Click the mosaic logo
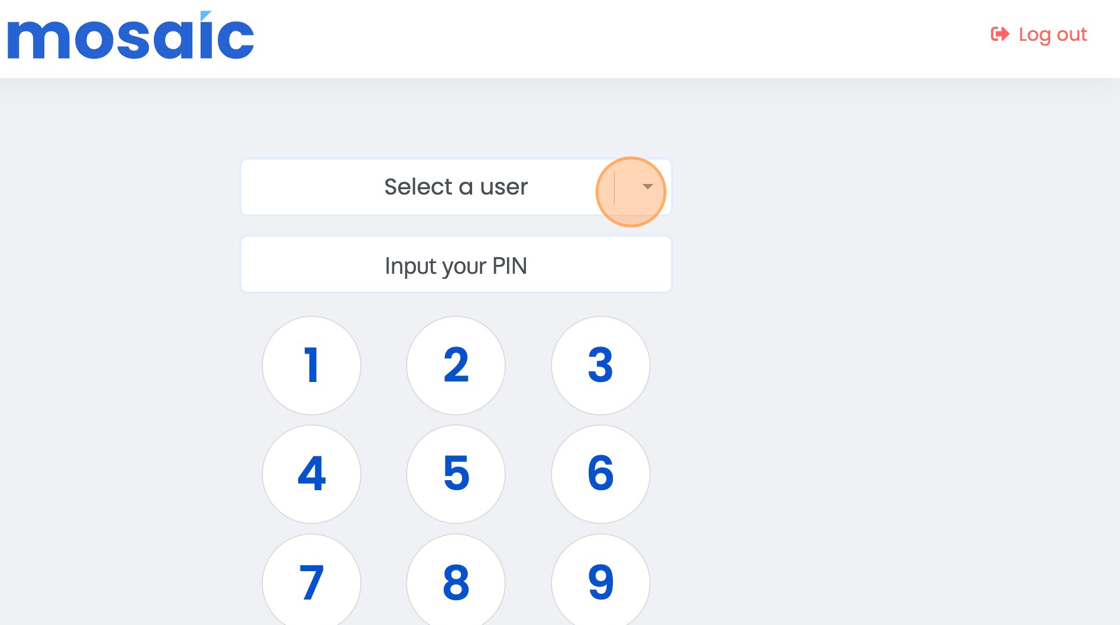 coord(131,37)
